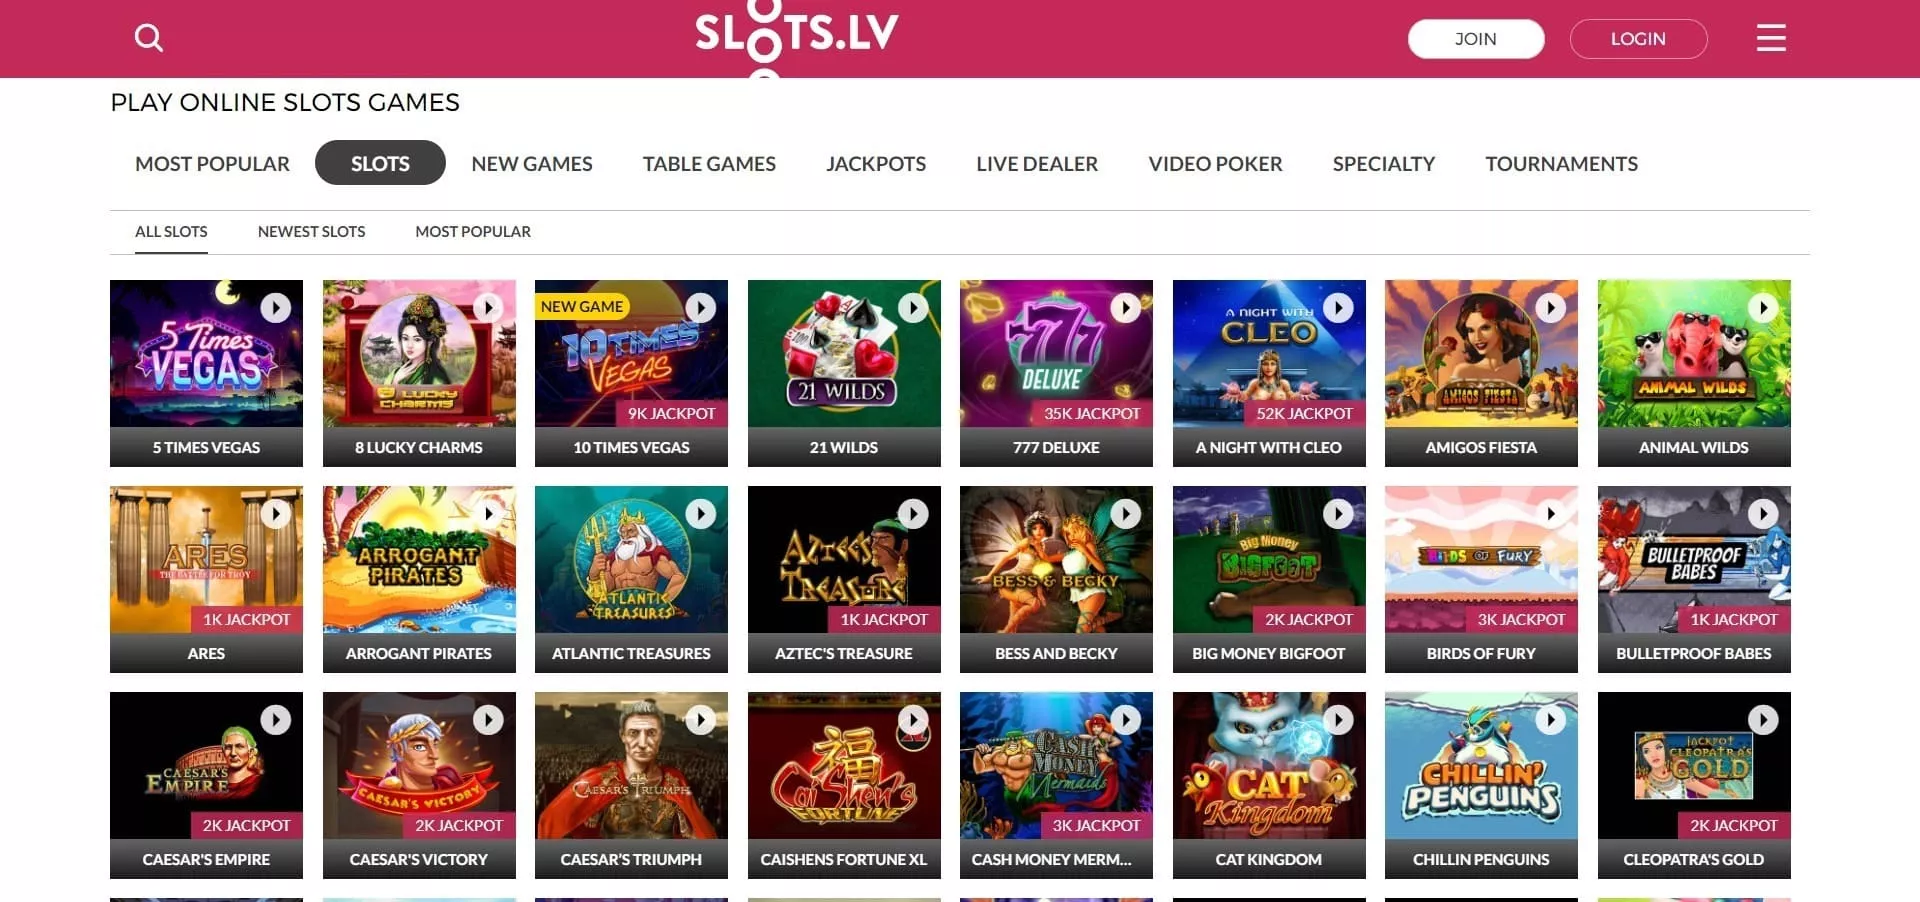Click the play icon on Bulletproof Babes
Image resolution: width=1920 pixels, height=902 pixels.
tap(1763, 514)
